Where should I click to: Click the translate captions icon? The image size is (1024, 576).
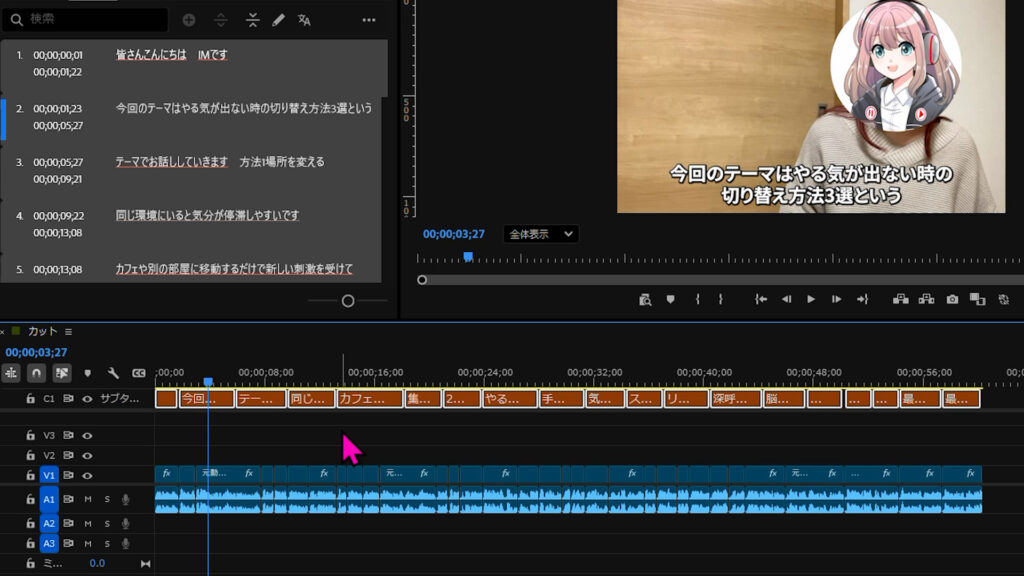pos(305,20)
